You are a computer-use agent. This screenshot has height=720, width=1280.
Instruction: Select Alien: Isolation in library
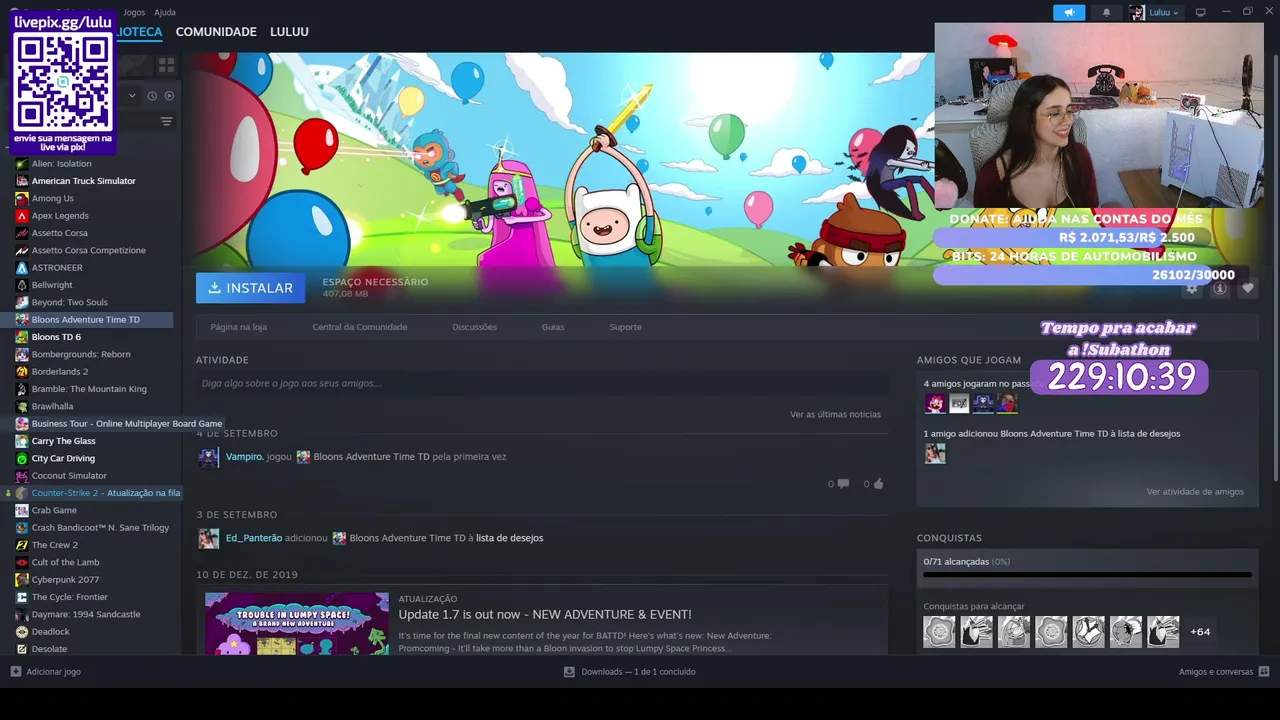[x=61, y=164]
